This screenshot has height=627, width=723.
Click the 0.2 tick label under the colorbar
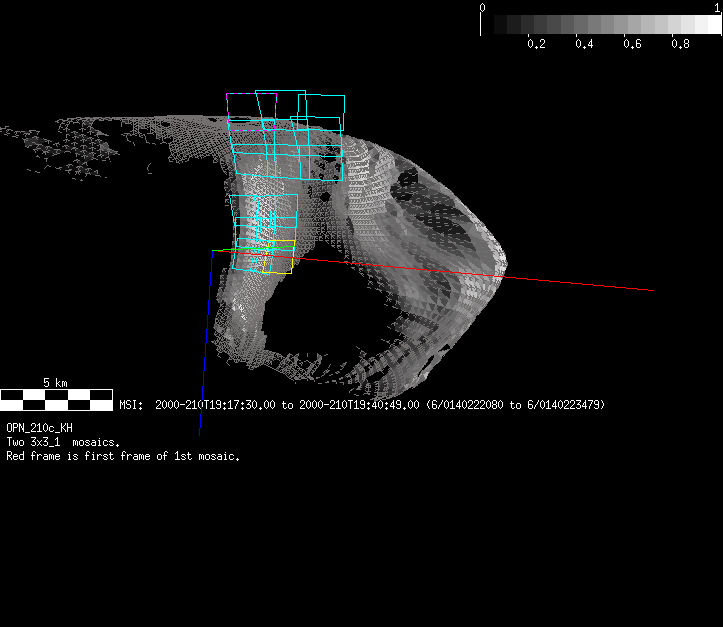(536, 45)
